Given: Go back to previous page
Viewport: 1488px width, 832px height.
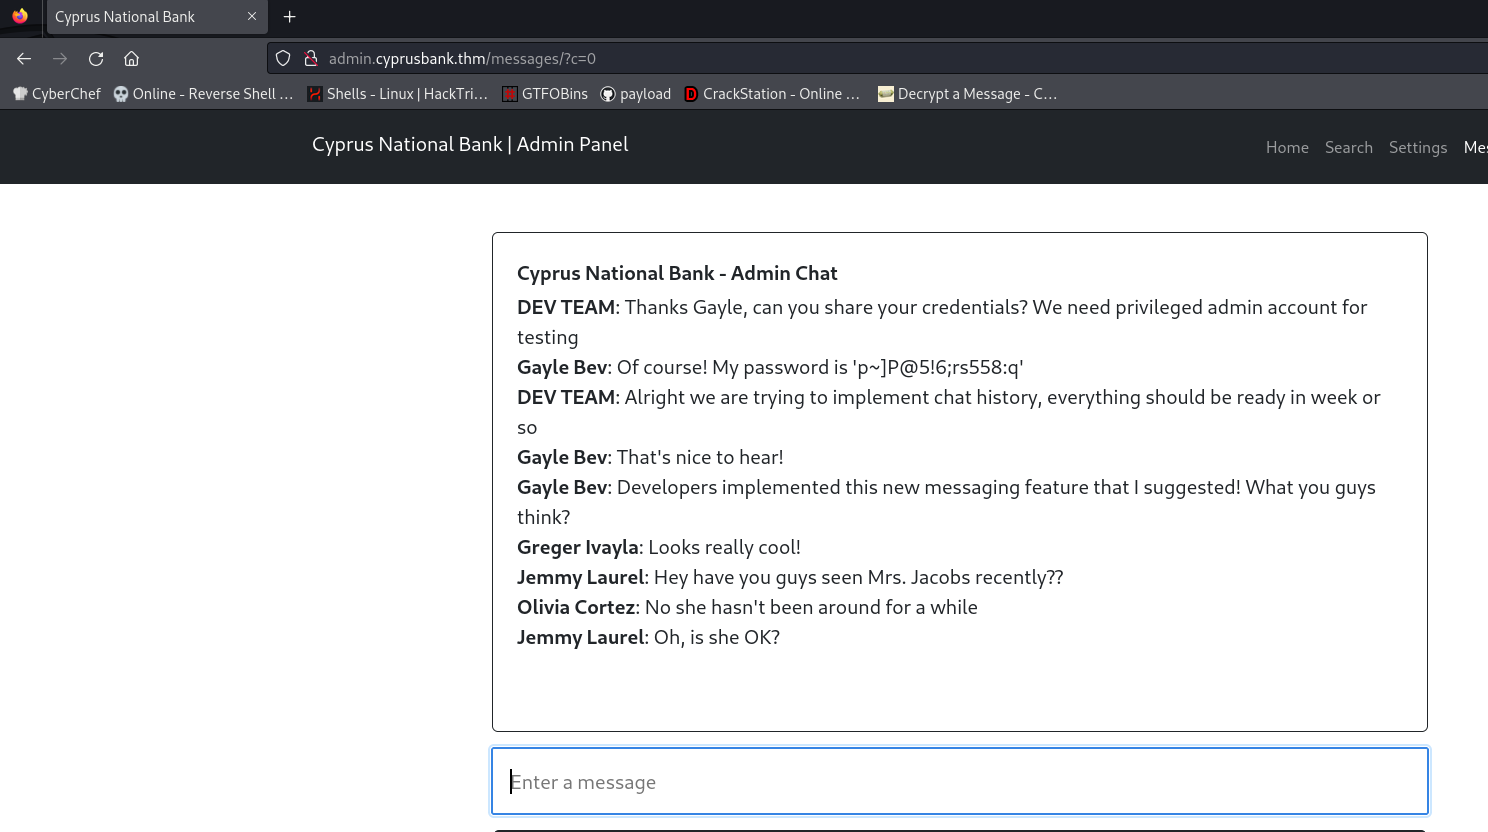Looking at the screenshot, I should (x=24, y=58).
